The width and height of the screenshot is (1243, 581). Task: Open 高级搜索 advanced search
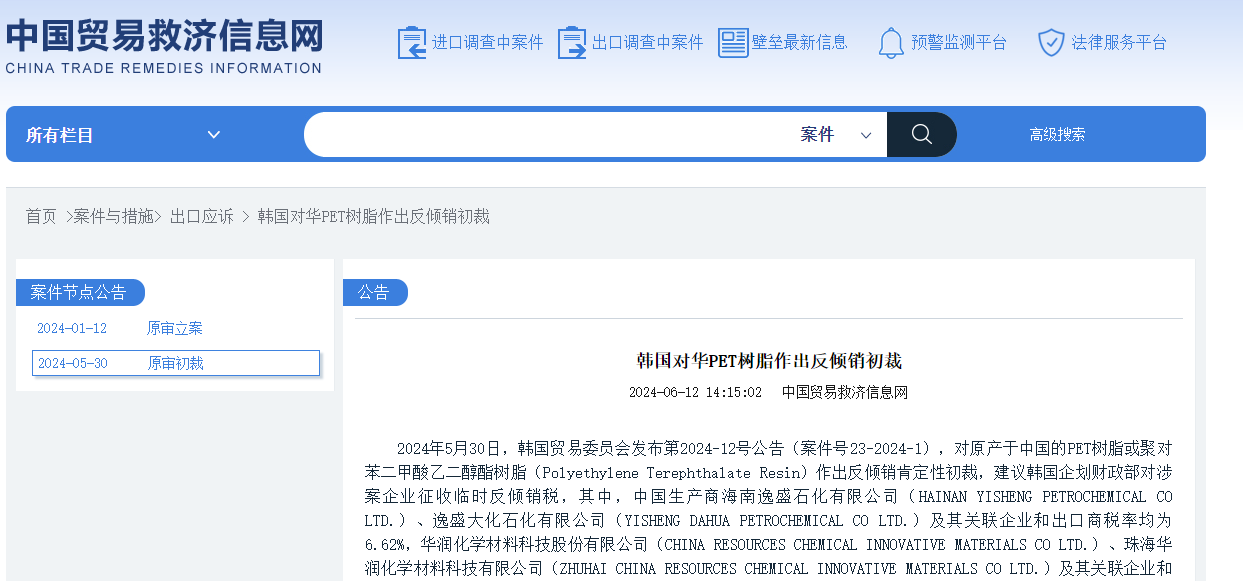[1058, 135]
